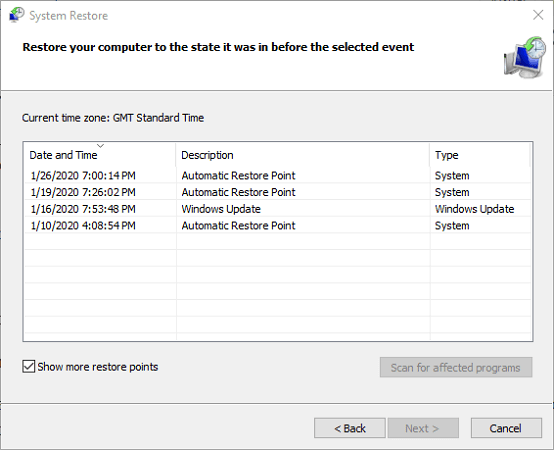Click the Next > button
The image size is (554, 450).
[x=423, y=428]
